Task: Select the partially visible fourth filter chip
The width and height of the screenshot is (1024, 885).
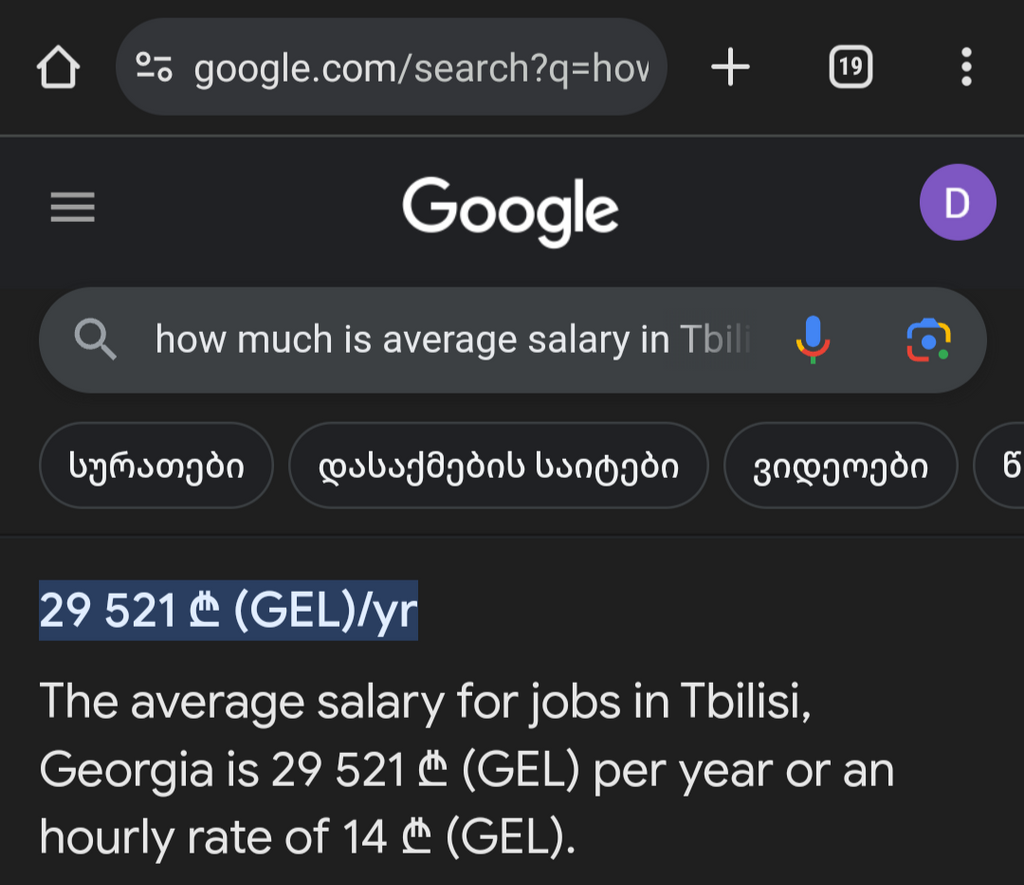Action: (999, 466)
